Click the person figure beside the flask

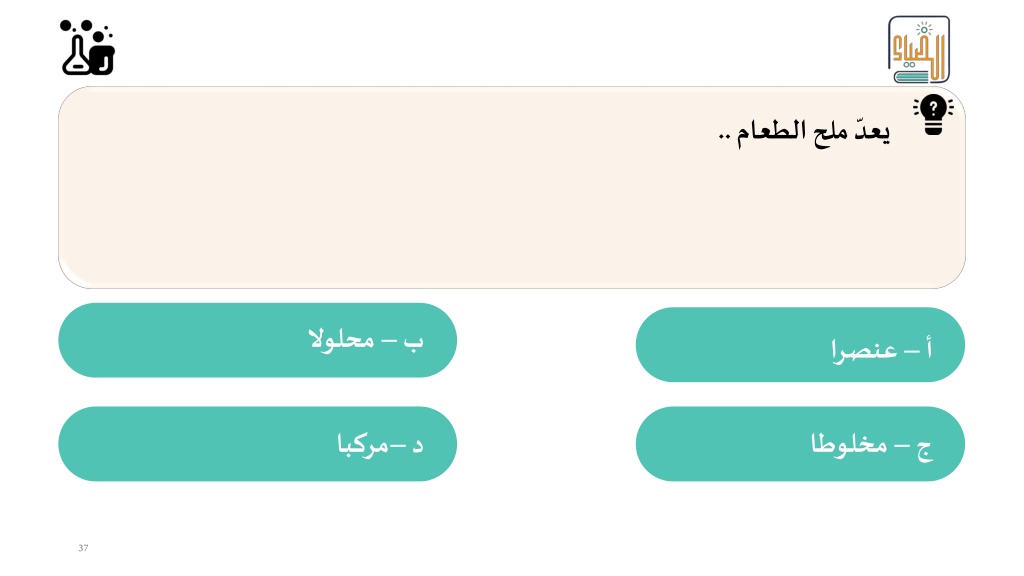click(x=103, y=53)
